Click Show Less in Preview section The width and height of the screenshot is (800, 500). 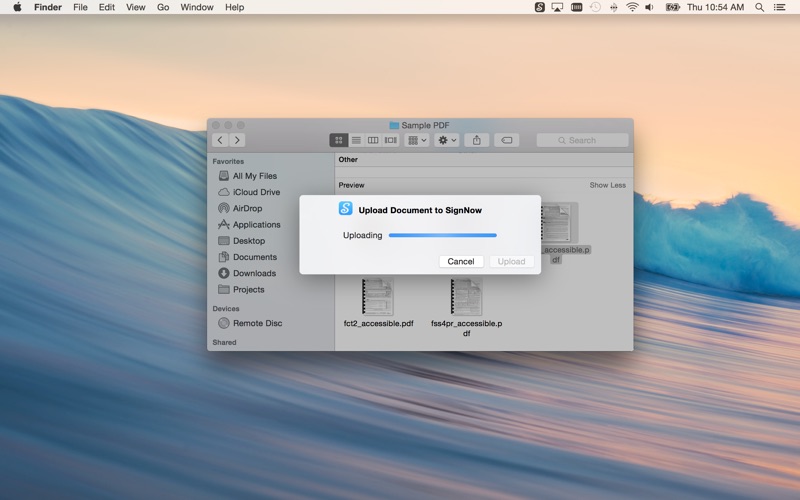coord(607,185)
